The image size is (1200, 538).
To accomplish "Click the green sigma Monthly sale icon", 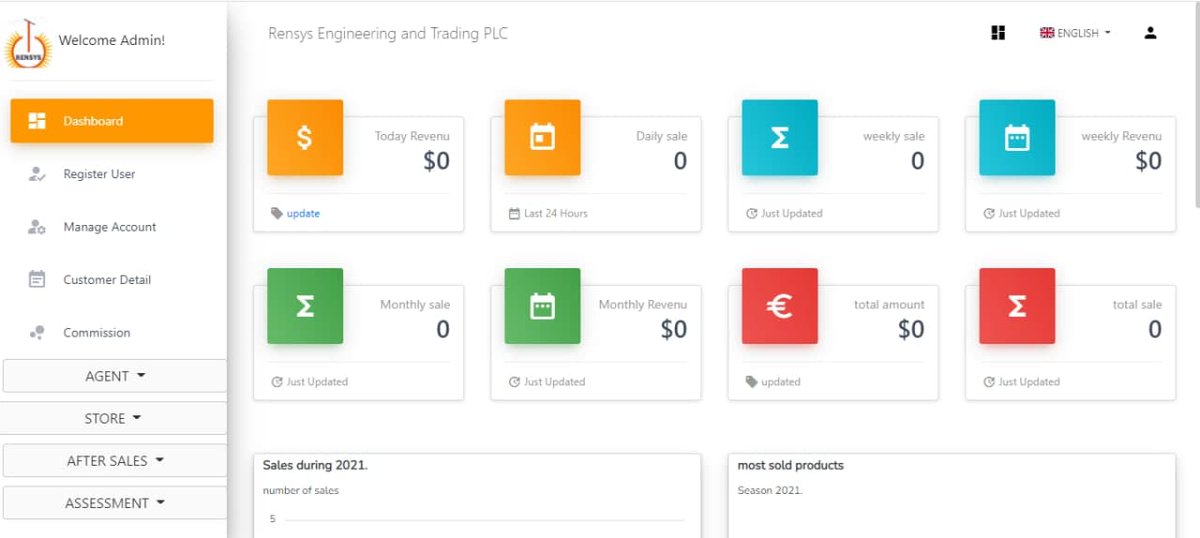I will coord(305,306).
